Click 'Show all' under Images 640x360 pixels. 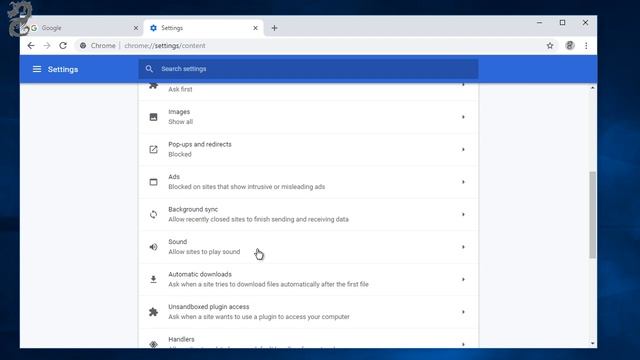(x=180, y=122)
